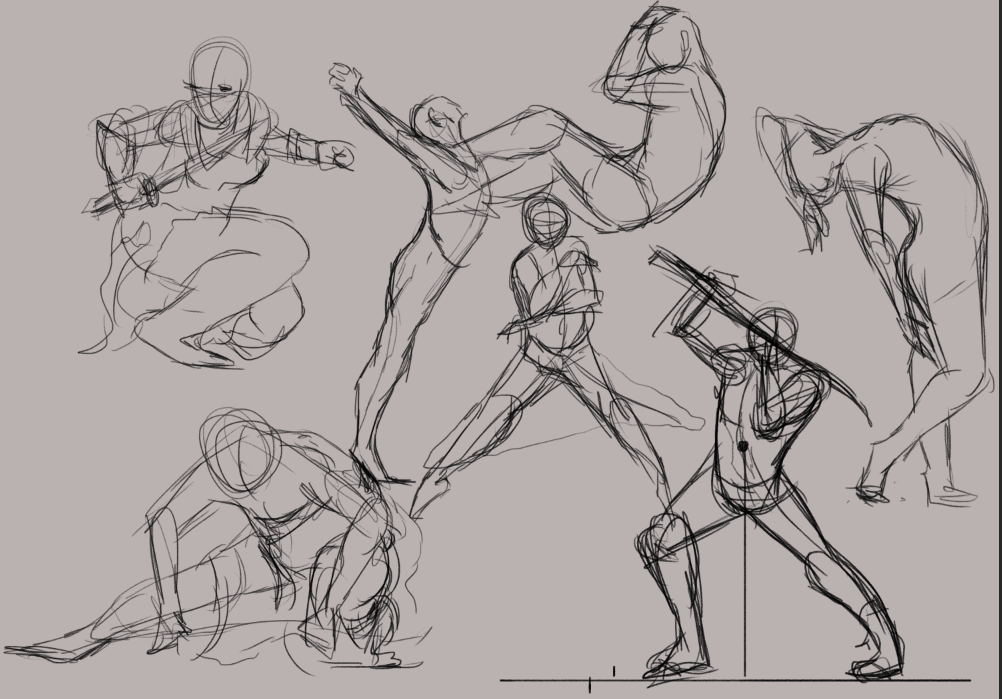The image size is (1002, 699).
Task: Click the crouching masked figure holding a sword
Action: point(217,203)
